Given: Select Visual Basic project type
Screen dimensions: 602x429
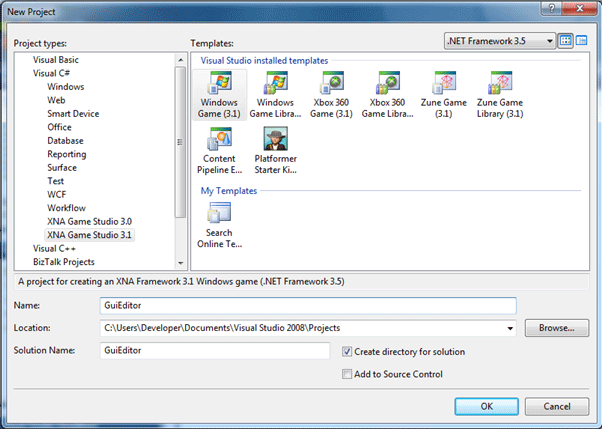Looking at the screenshot, I should tap(56, 60).
